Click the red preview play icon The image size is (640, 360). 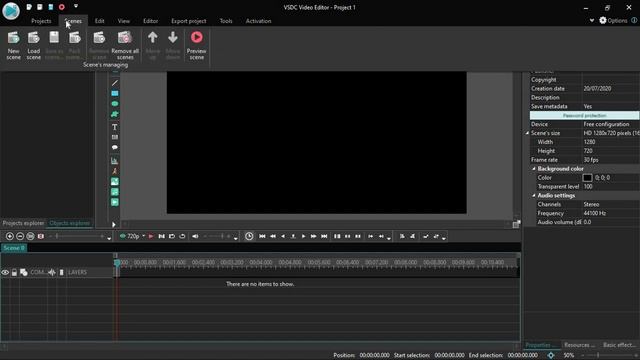[x=151, y=236]
